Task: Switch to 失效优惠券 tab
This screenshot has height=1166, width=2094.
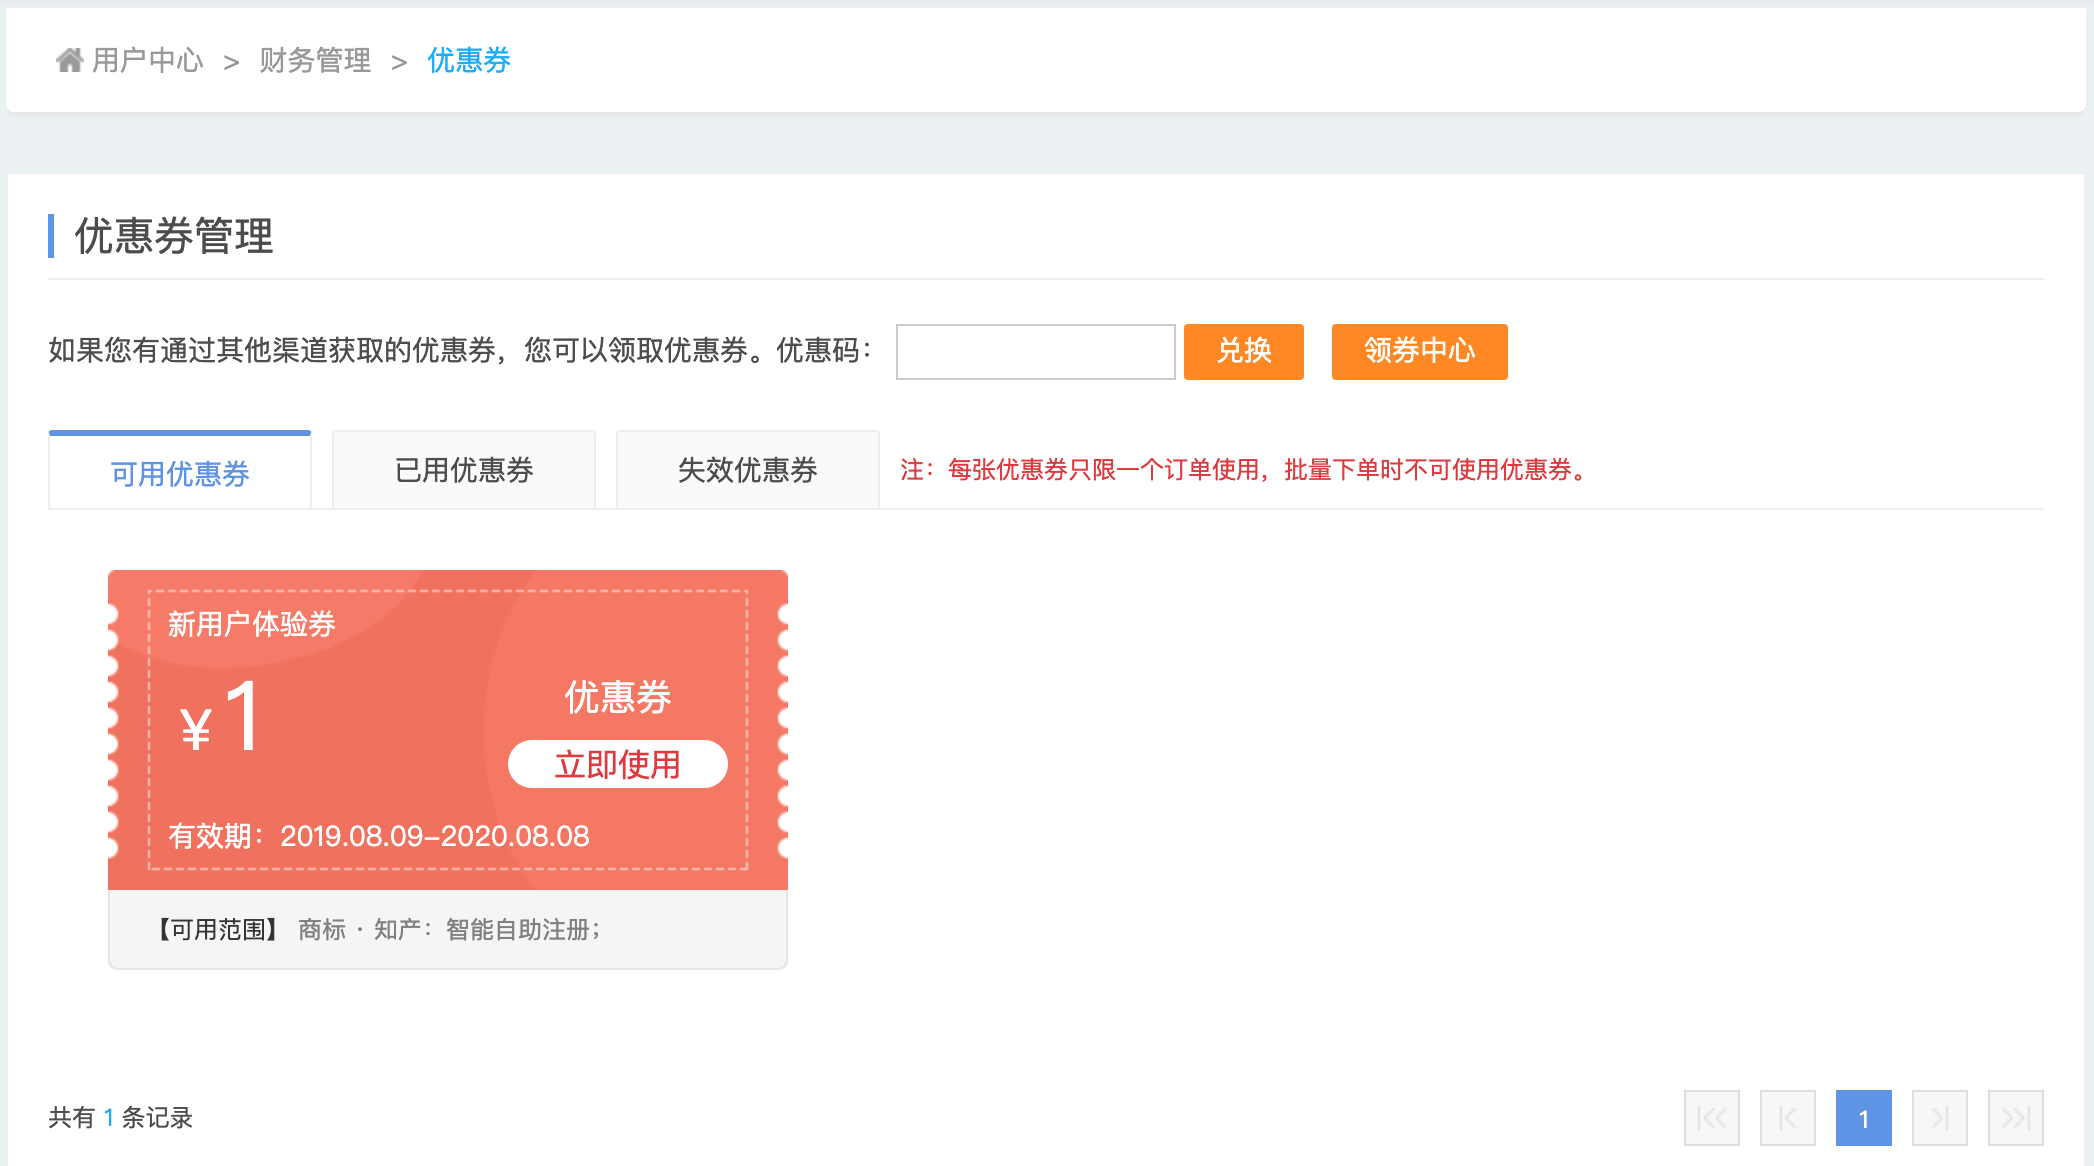Action: (748, 471)
